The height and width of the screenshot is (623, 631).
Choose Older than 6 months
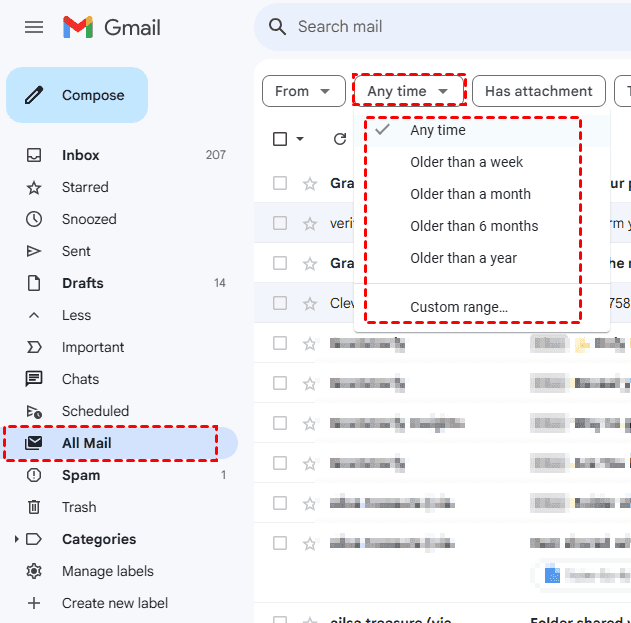click(x=482, y=226)
